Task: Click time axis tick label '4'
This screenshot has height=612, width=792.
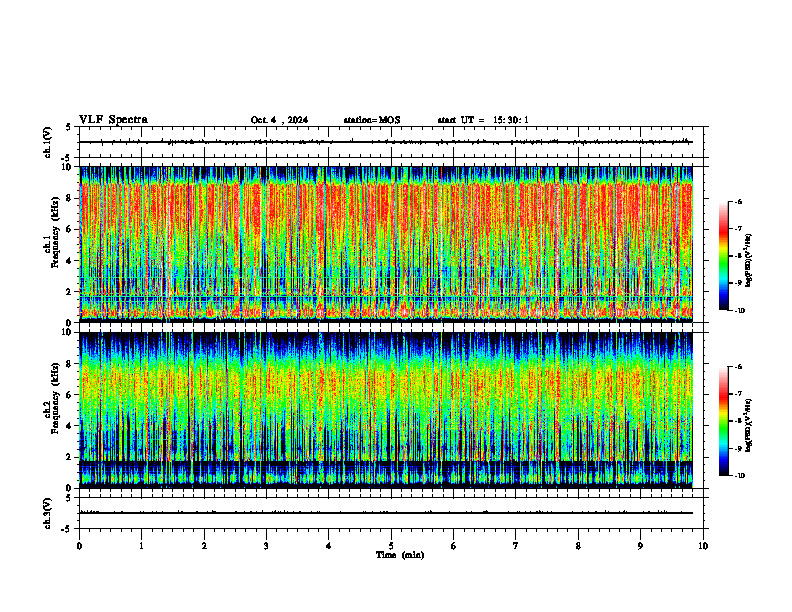Action: [x=329, y=546]
